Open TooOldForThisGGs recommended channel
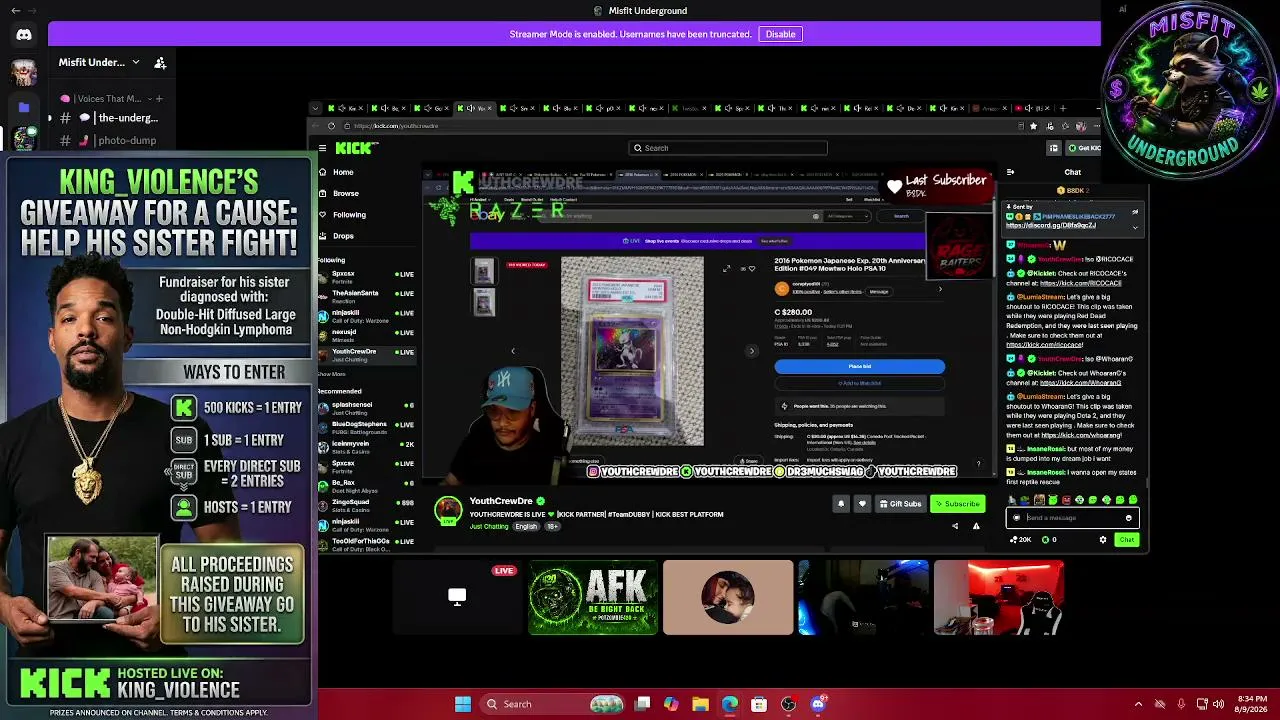 coord(365,543)
